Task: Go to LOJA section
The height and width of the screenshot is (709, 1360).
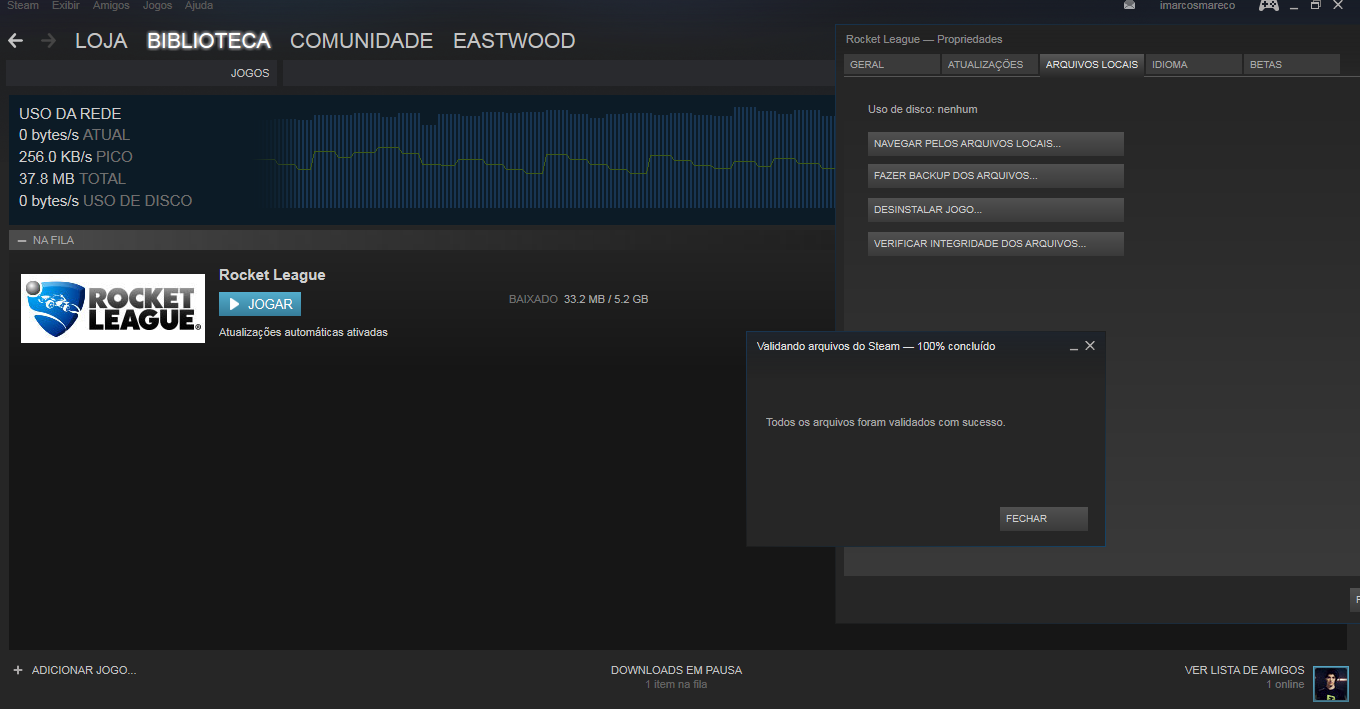Action: pyautogui.click(x=101, y=41)
